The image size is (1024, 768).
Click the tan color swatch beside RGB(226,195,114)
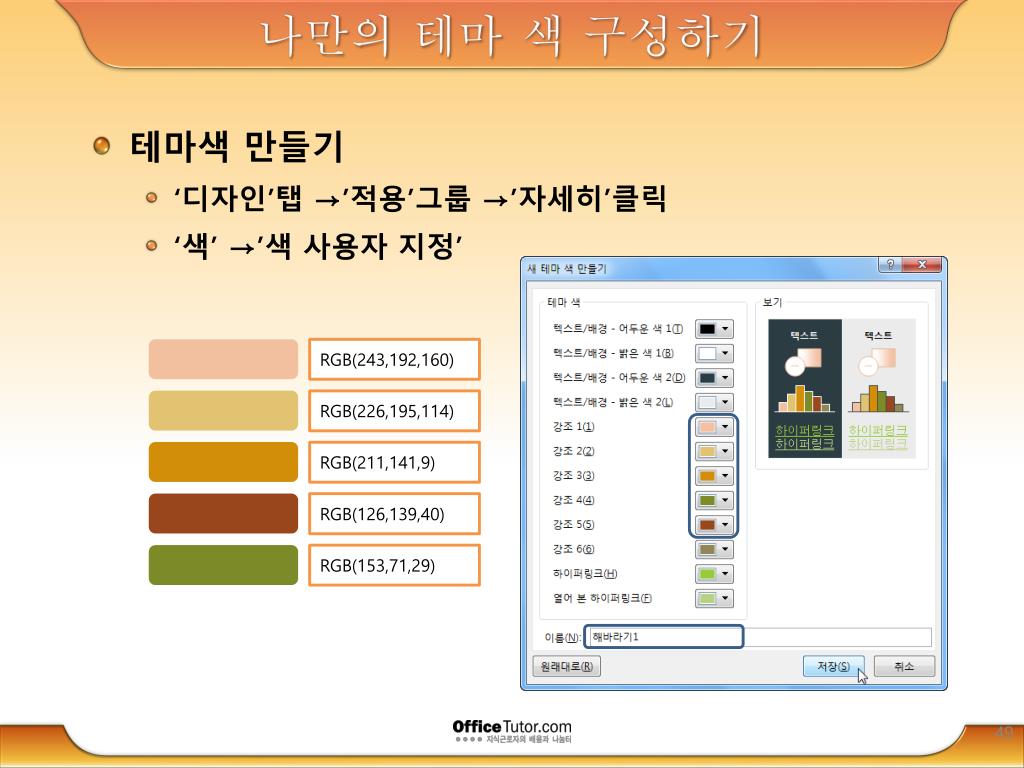(x=223, y=411)
